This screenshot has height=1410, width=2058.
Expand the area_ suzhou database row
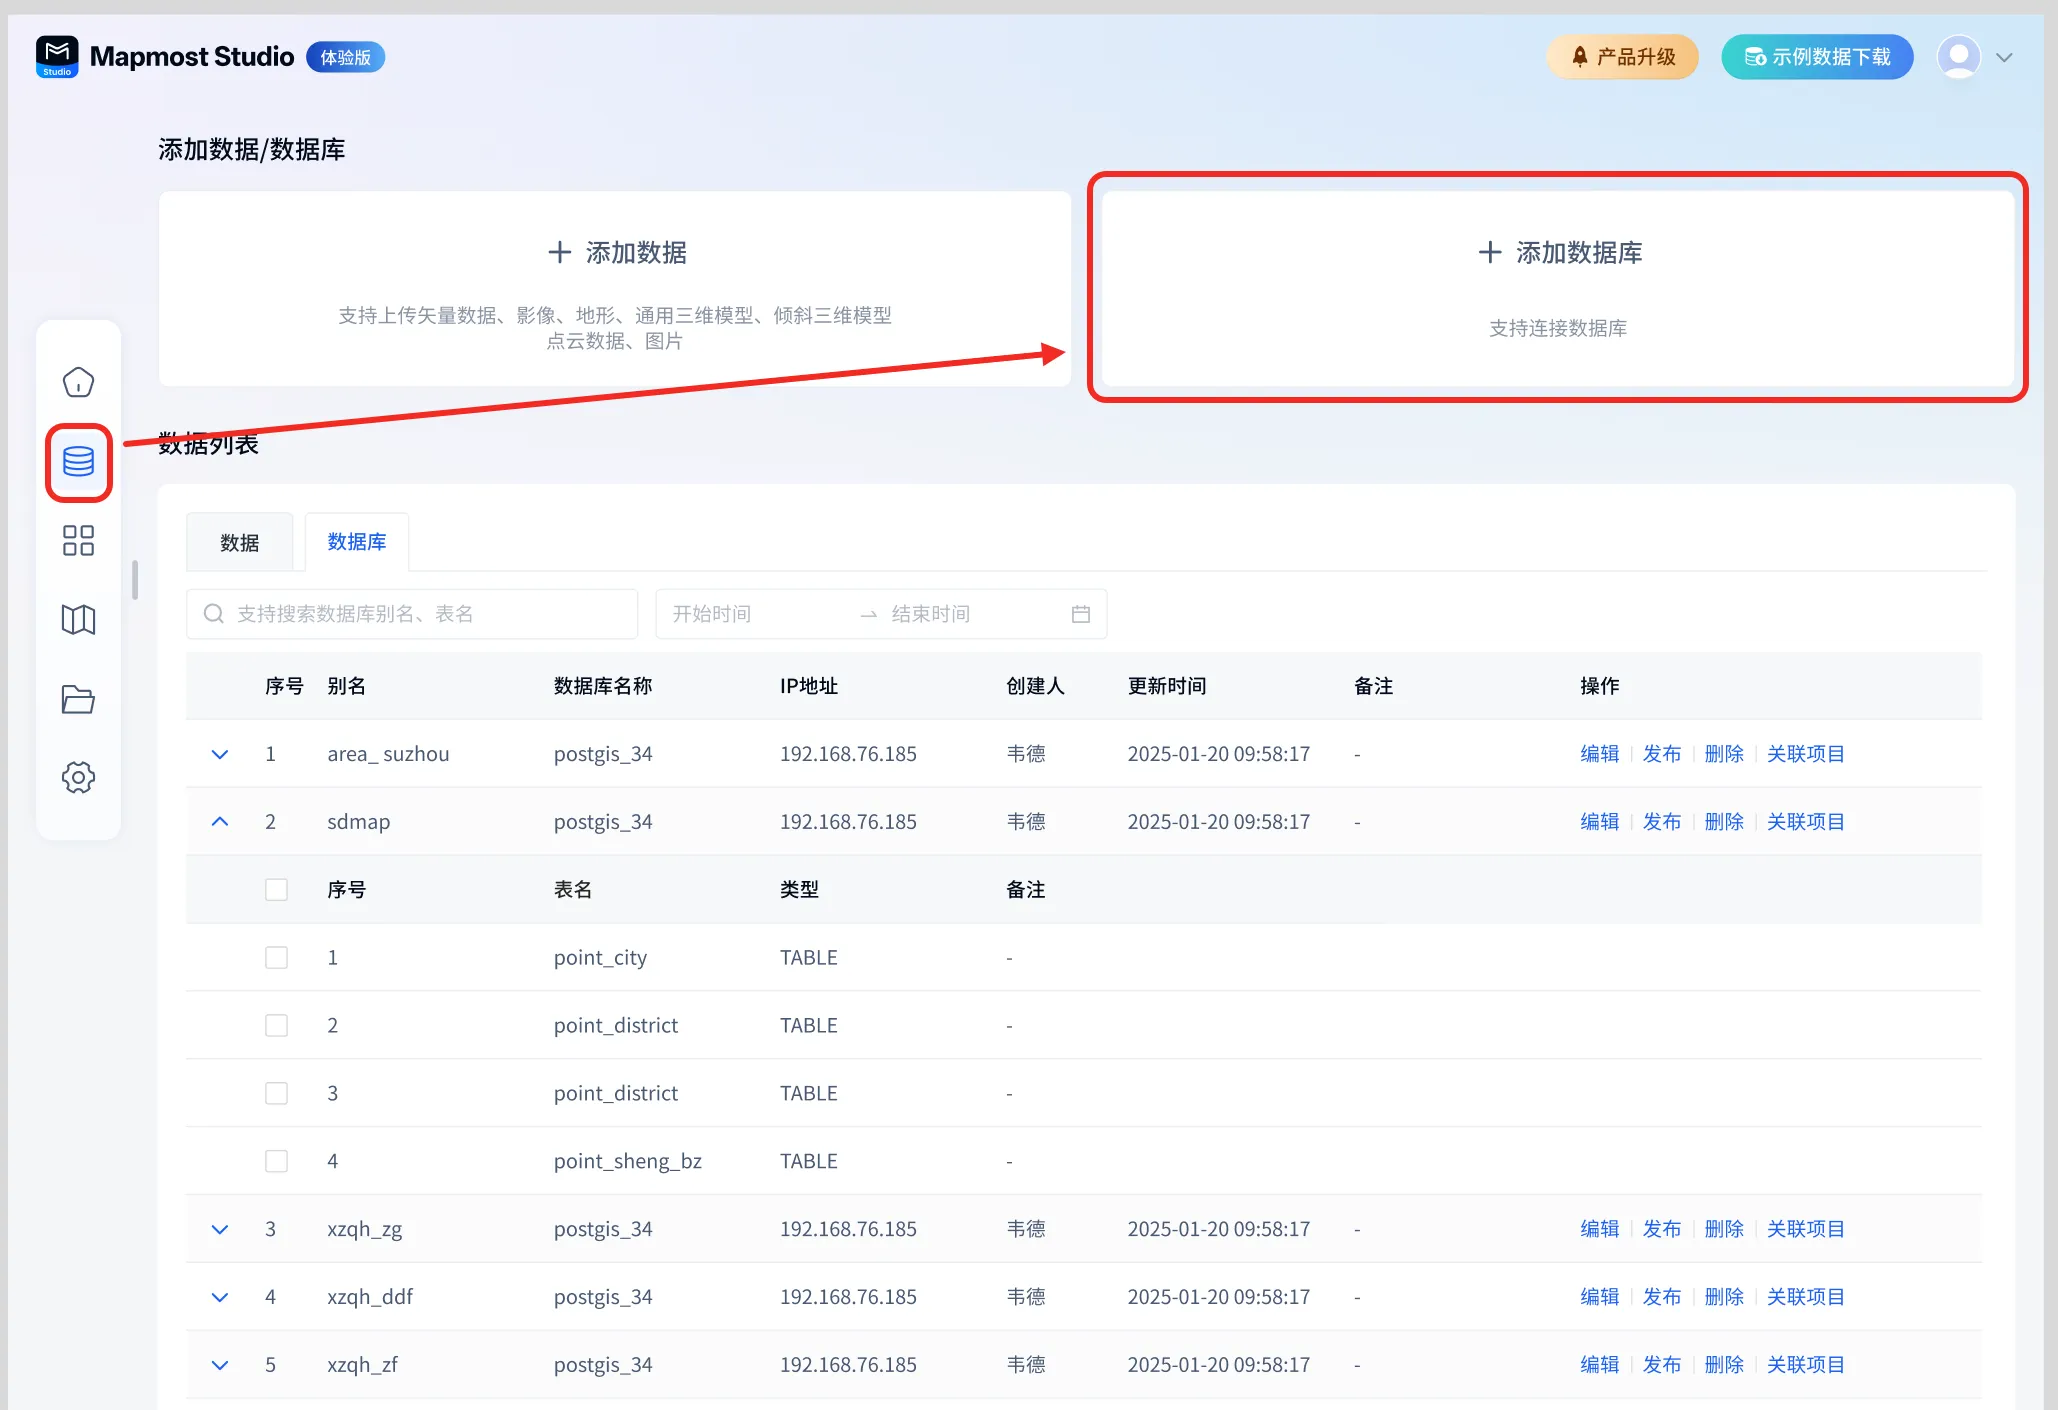pos(220,754)
